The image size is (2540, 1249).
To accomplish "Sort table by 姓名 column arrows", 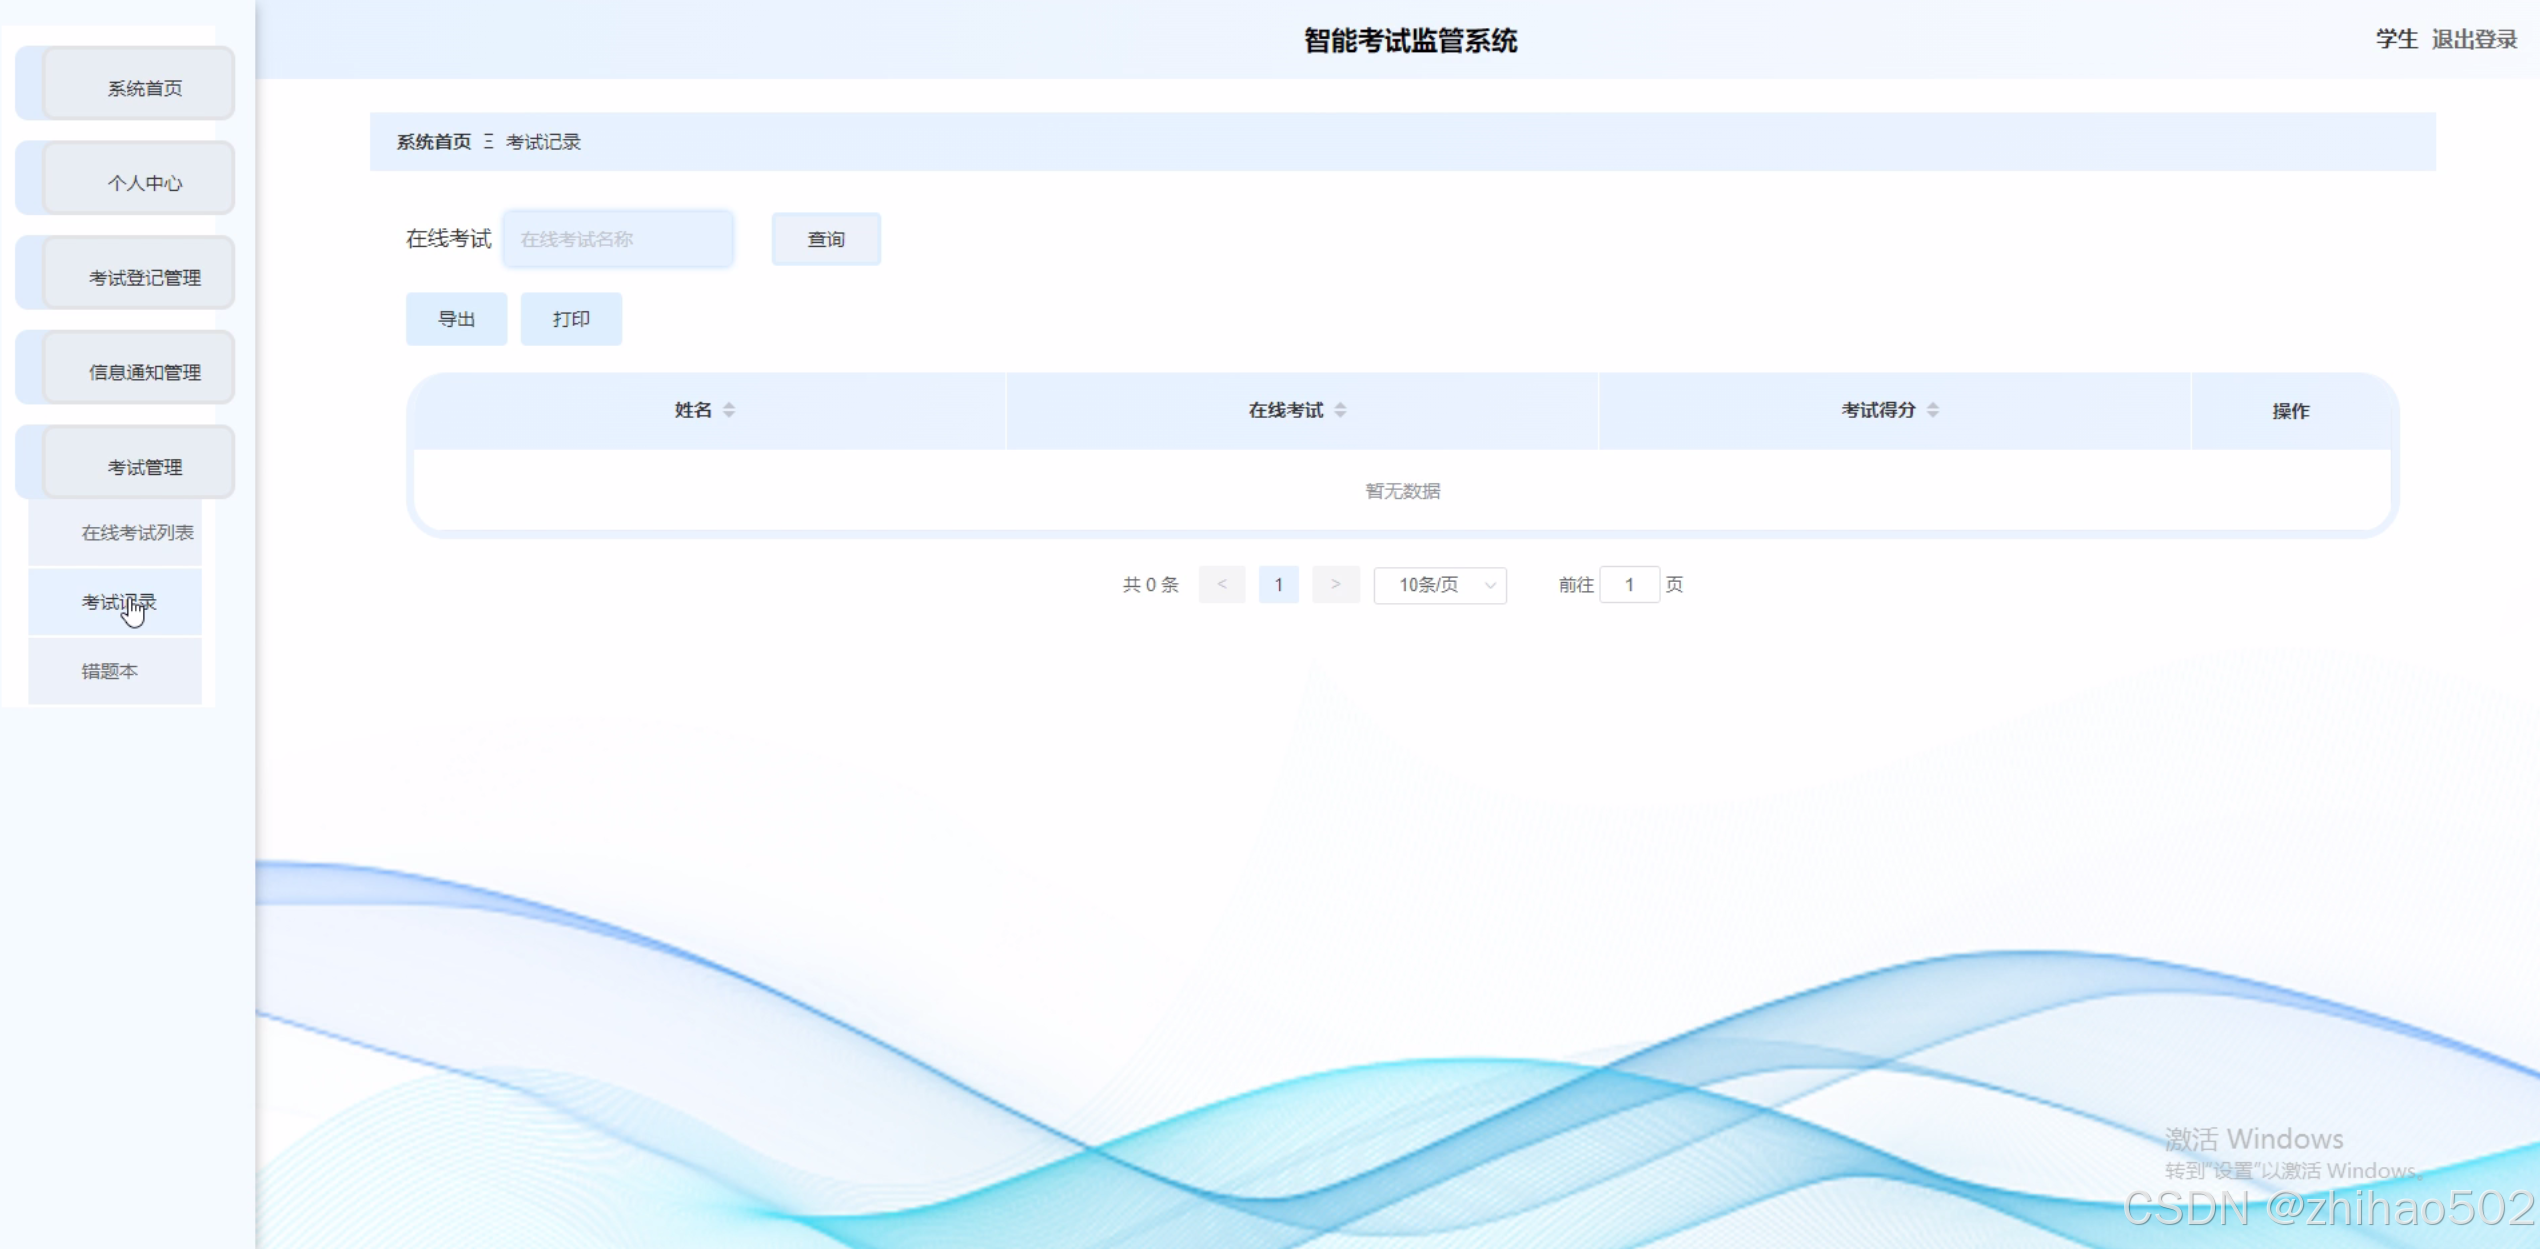I will point(729,410).
